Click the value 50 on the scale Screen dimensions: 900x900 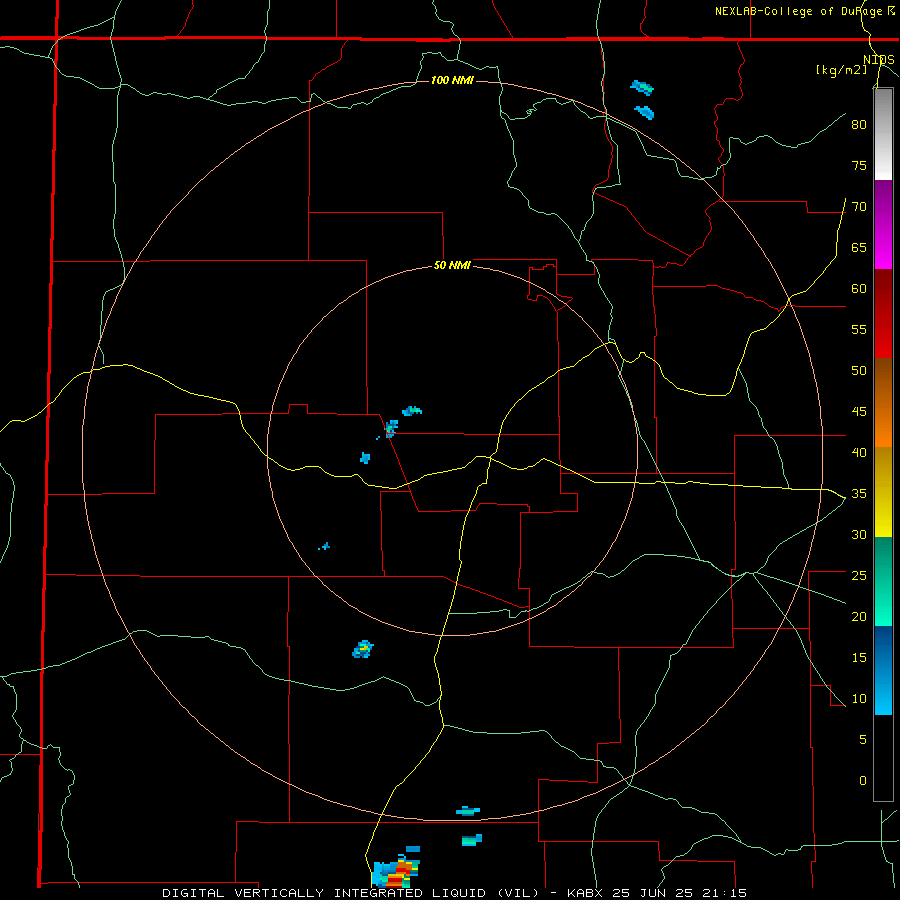click(859, 370)
